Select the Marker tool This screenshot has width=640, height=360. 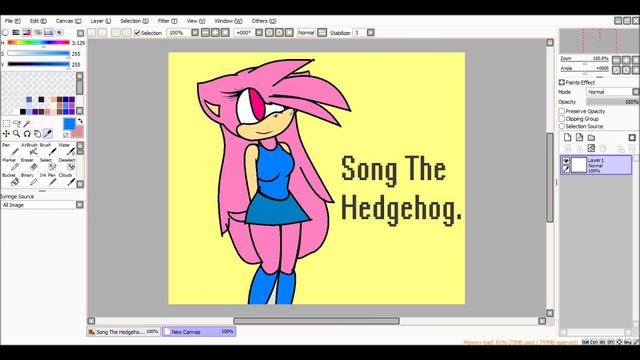pyautogui.click(x=10, y=164)
